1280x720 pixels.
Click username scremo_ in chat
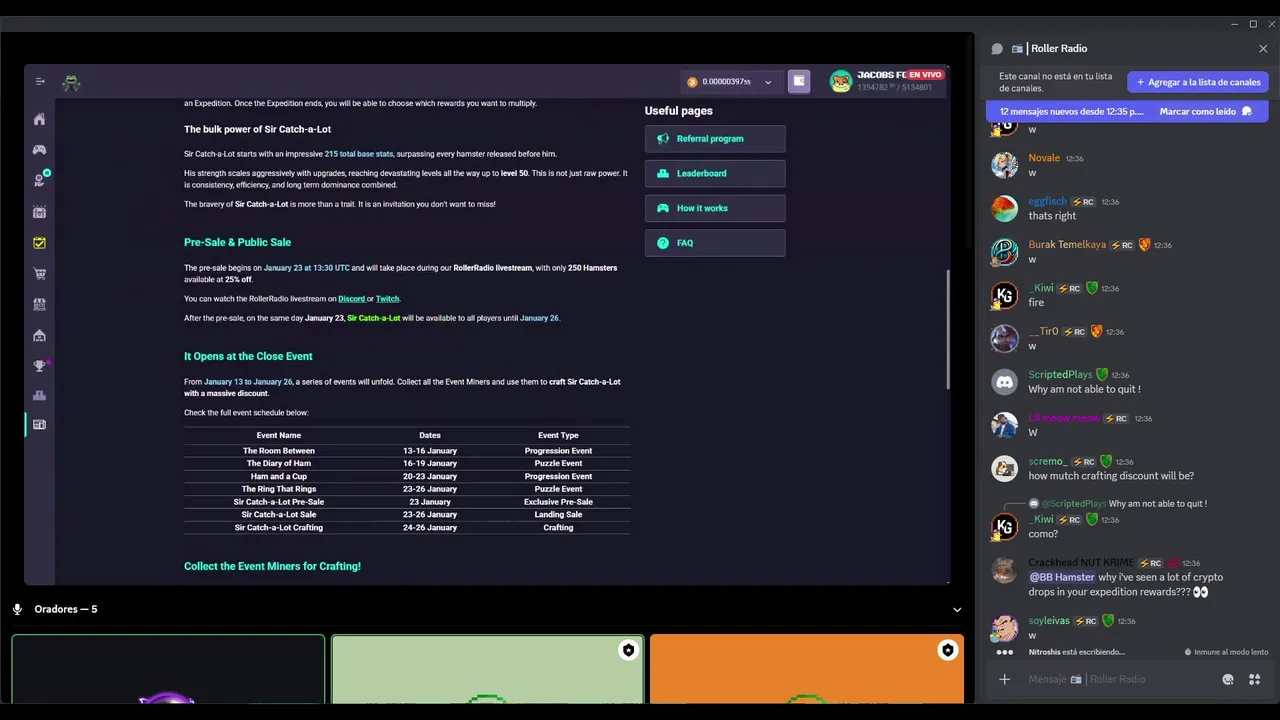pyautogui.click(x=1047, y=461)
